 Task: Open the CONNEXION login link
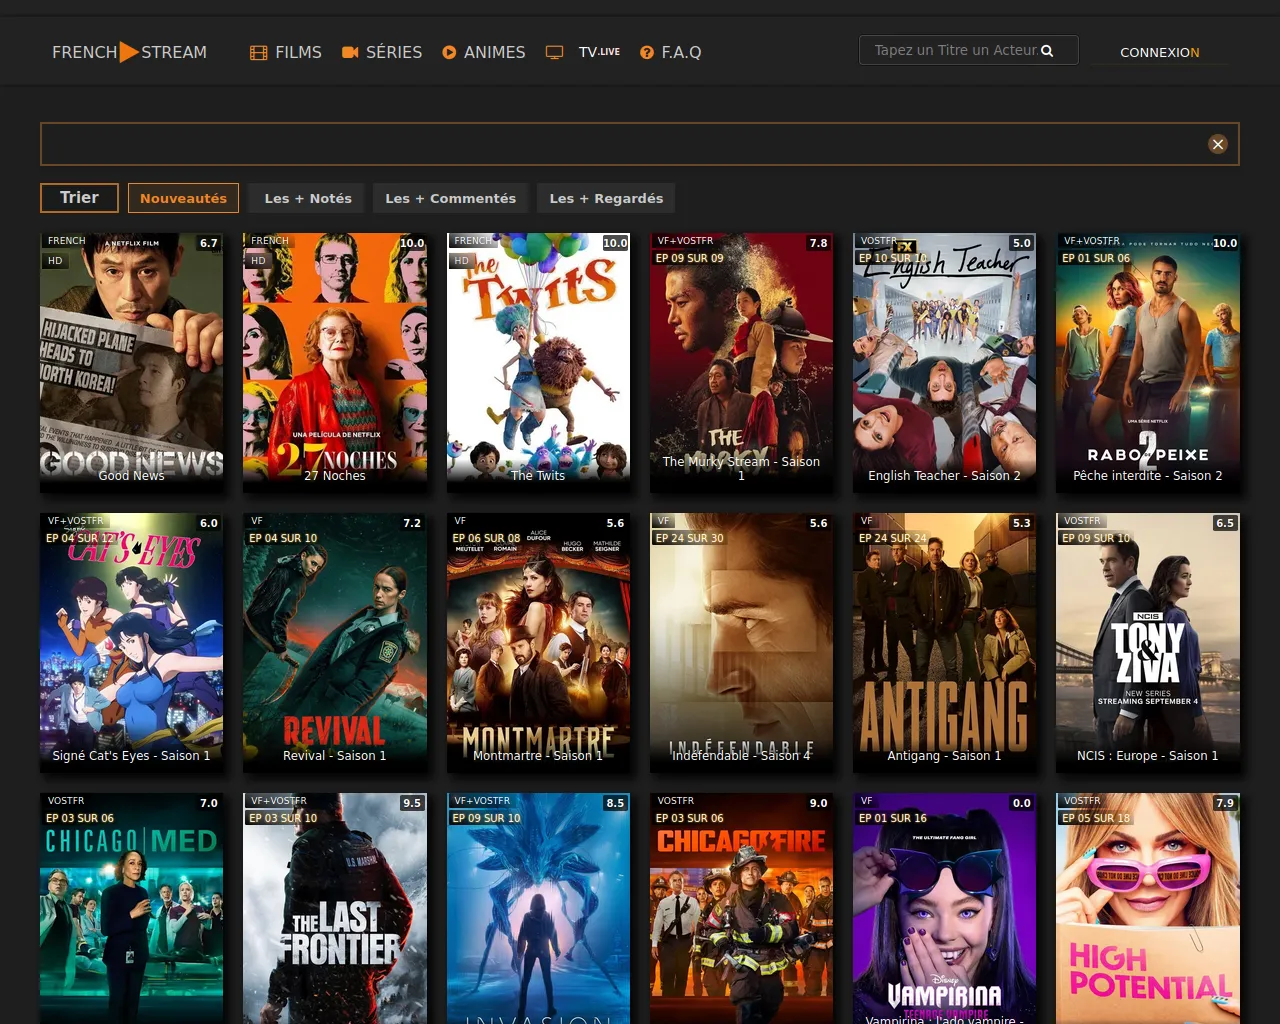[1159, 52]
